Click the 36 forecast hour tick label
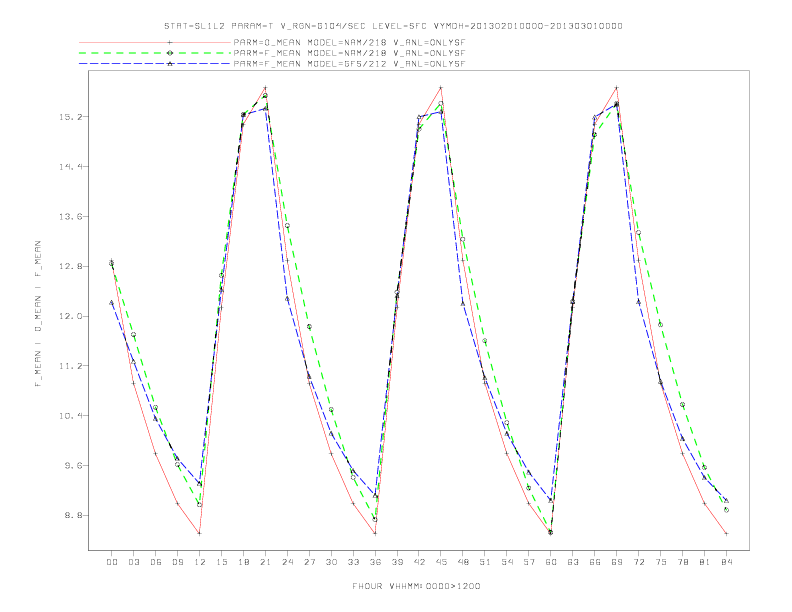This screenshot has height=612, width=792. (x=375, y=562)
